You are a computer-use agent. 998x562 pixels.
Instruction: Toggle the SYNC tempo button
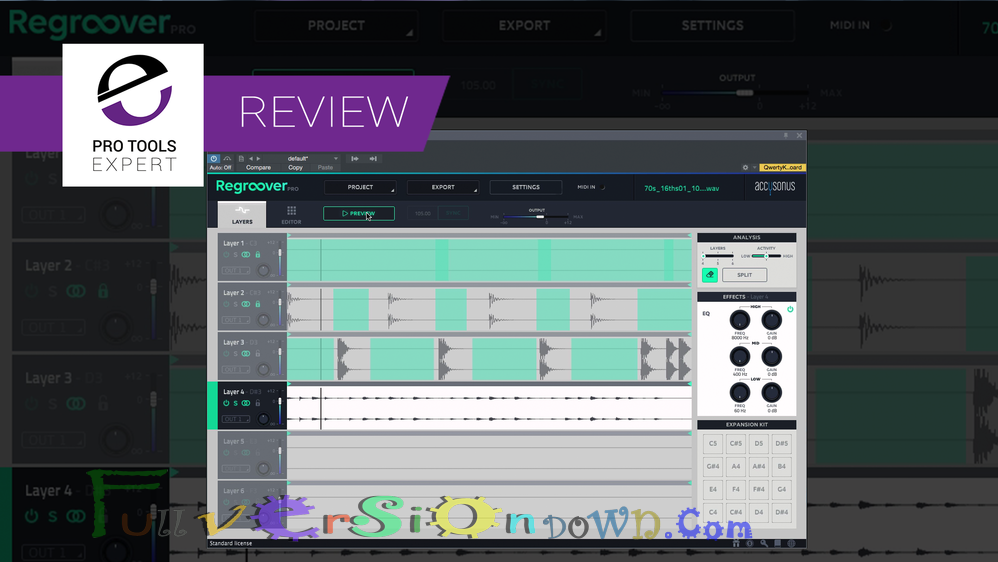(x=453, y=213)
